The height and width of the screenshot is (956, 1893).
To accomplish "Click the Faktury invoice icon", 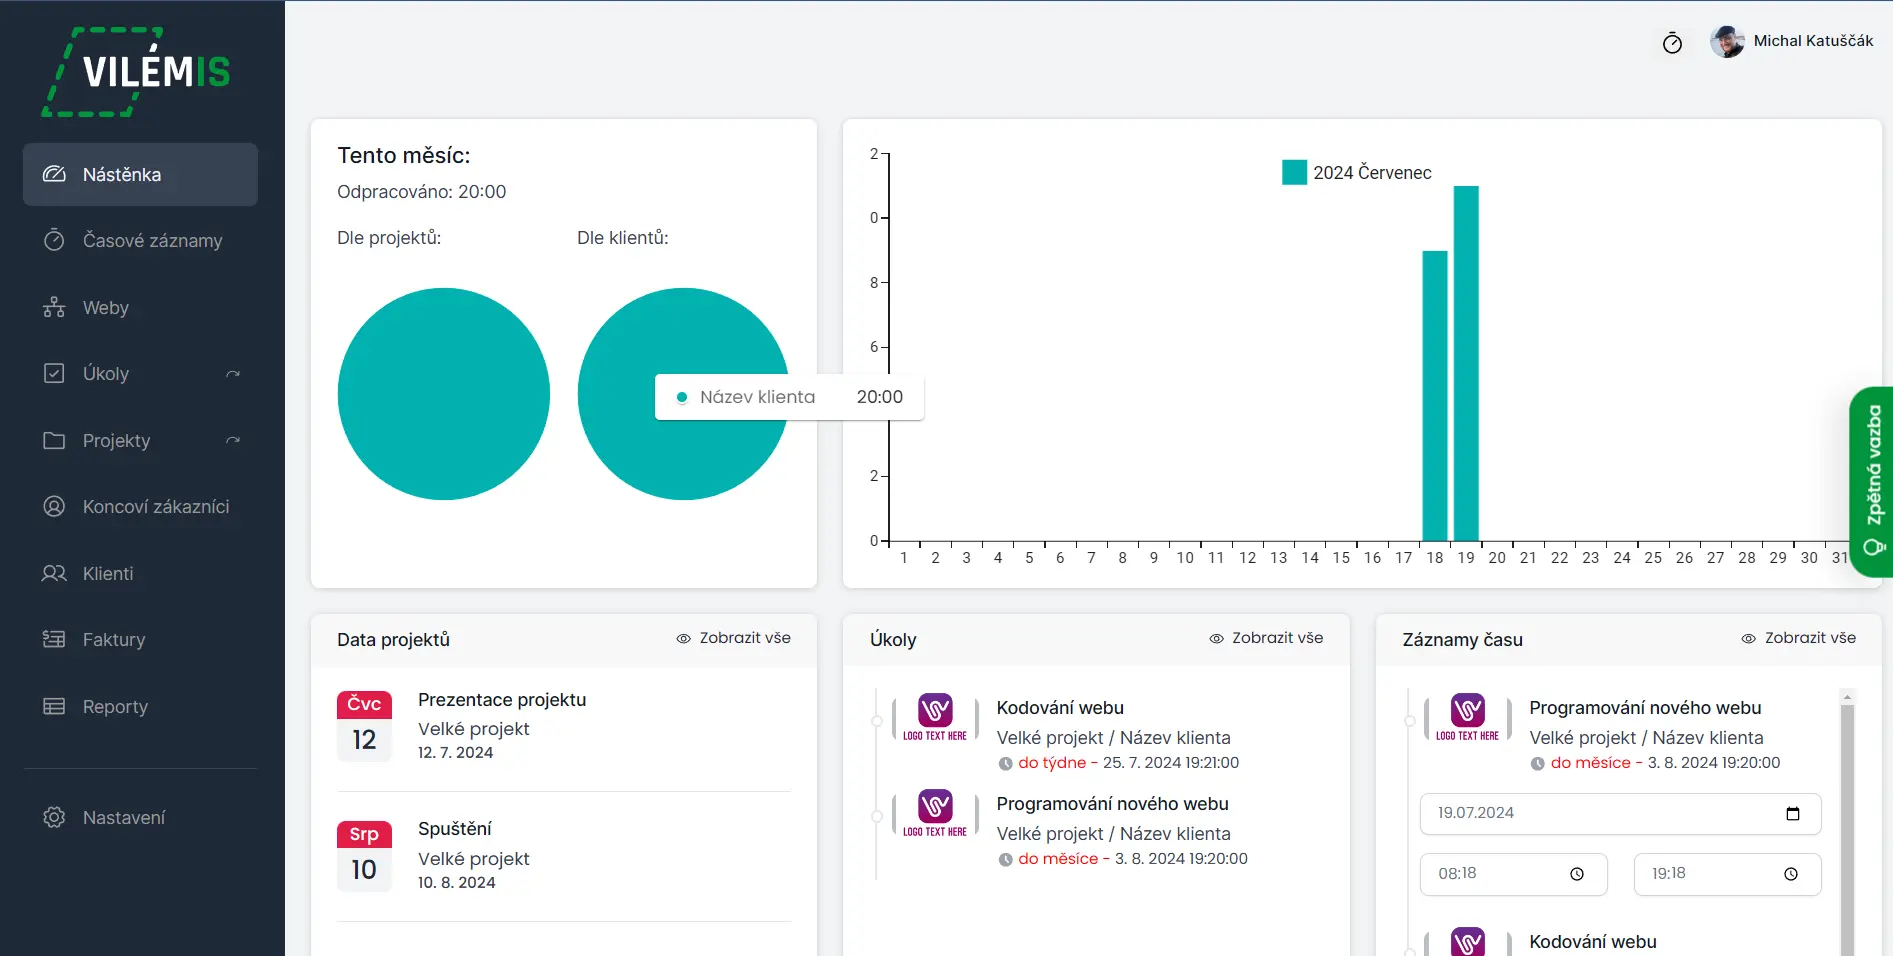I will point(54,639).
